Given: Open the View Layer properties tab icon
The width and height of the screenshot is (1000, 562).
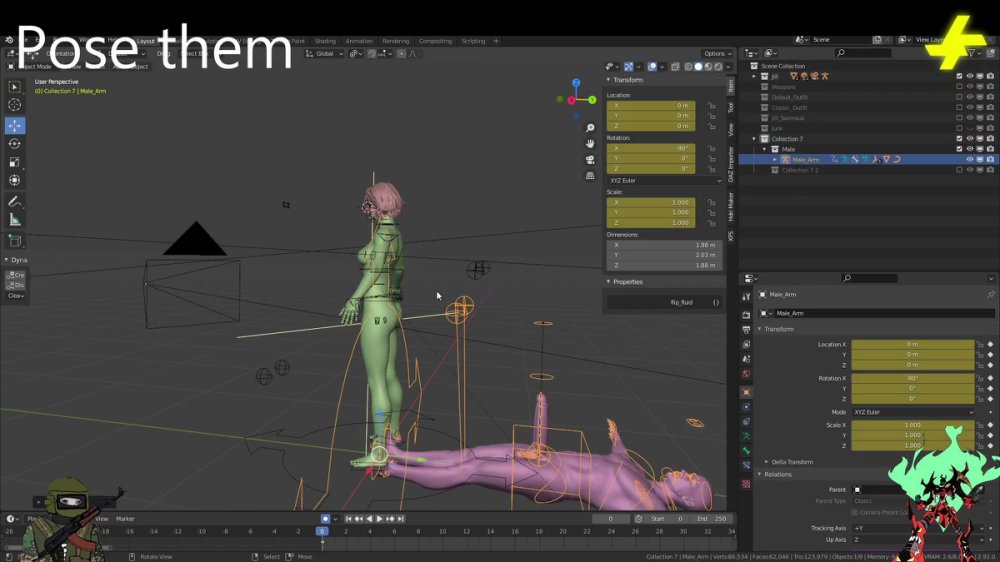Looking at the screenshot, I should tap(746, 344).
